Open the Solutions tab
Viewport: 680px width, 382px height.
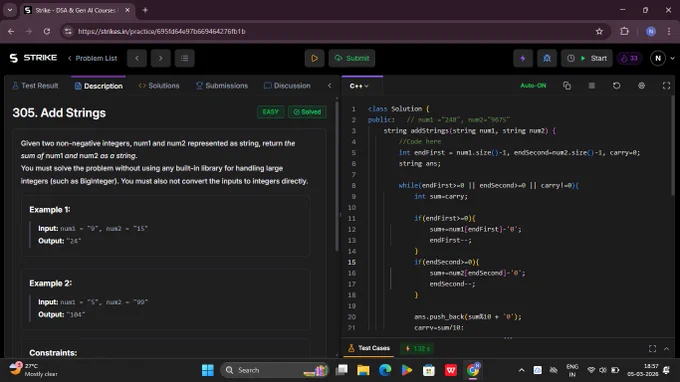(159, 86)
